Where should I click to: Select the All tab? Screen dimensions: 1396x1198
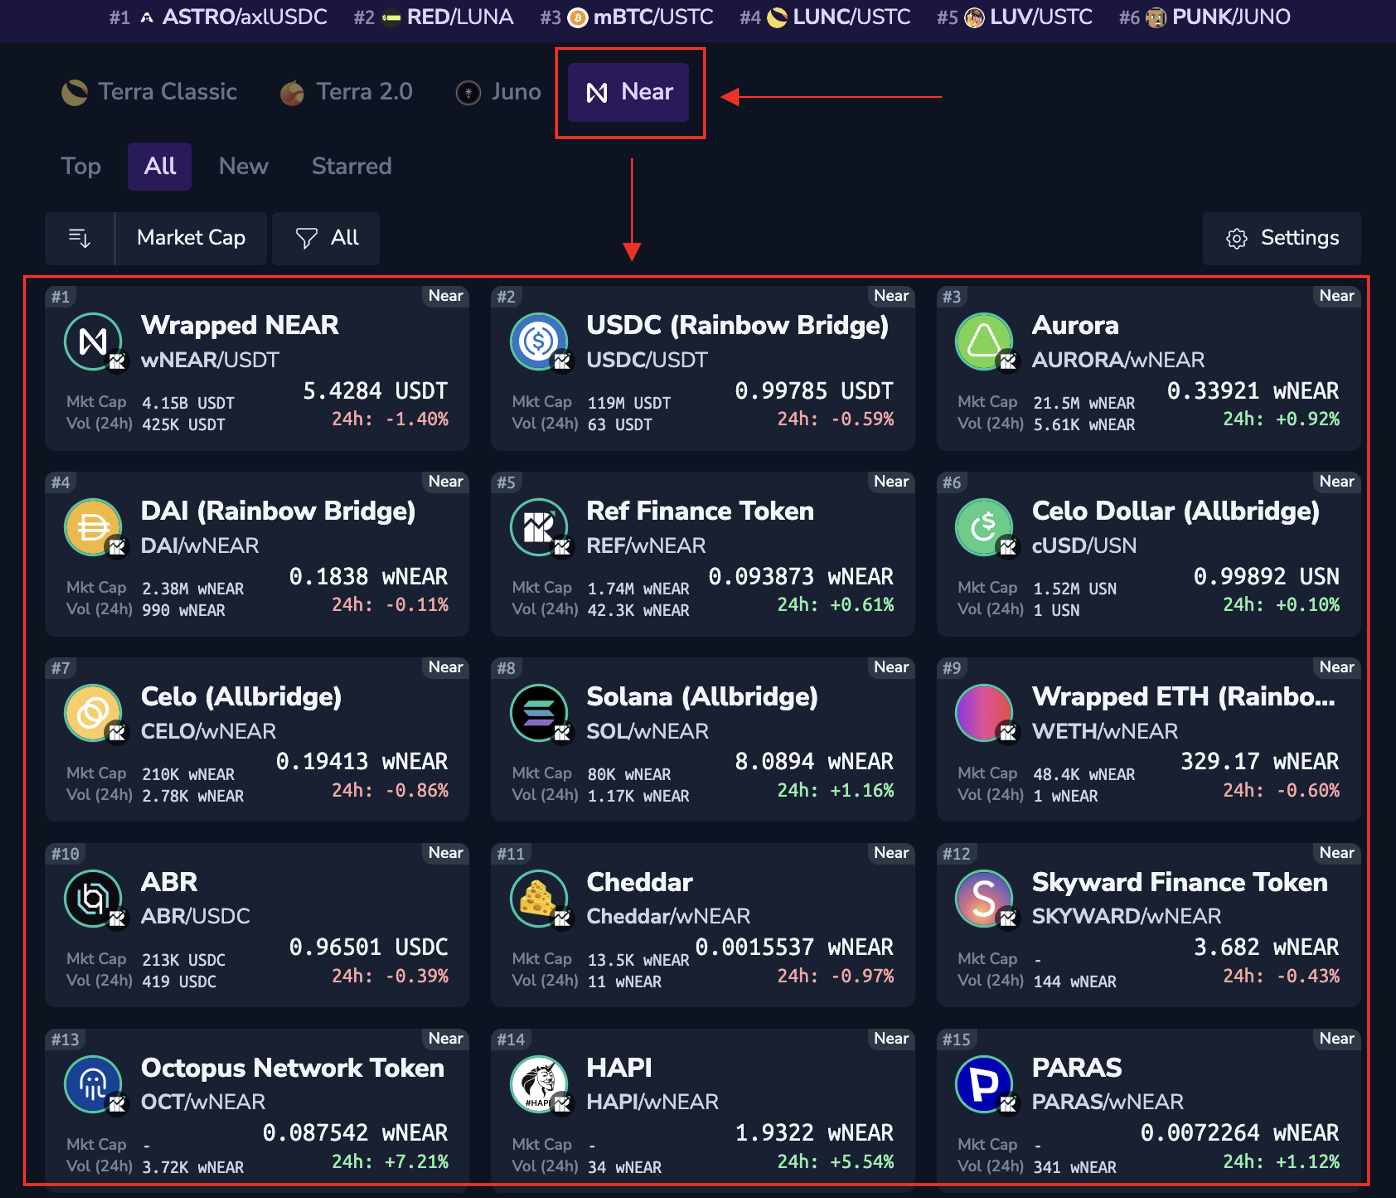pyautogui.click(x=160, y=166)
